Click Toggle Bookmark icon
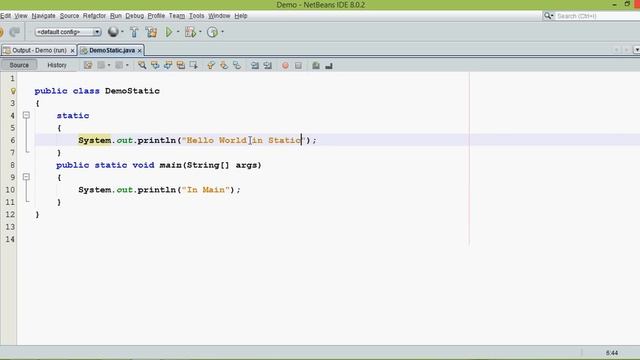 [237, 65]
